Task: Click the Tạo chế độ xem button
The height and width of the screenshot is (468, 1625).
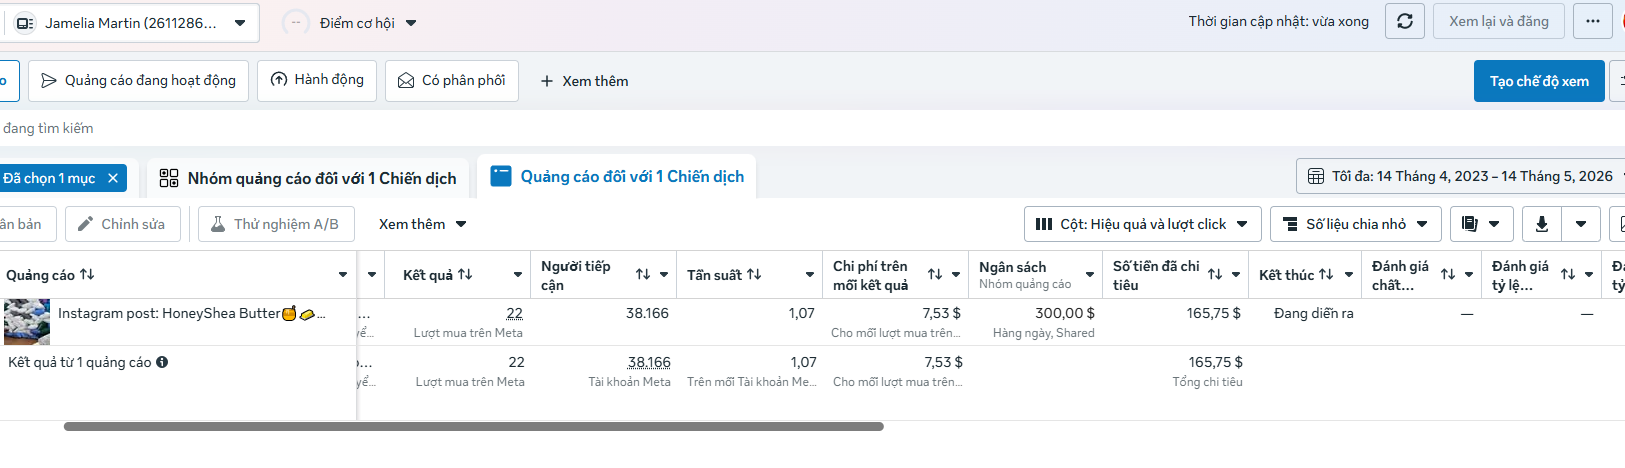Action: (x=1539, y=81)
